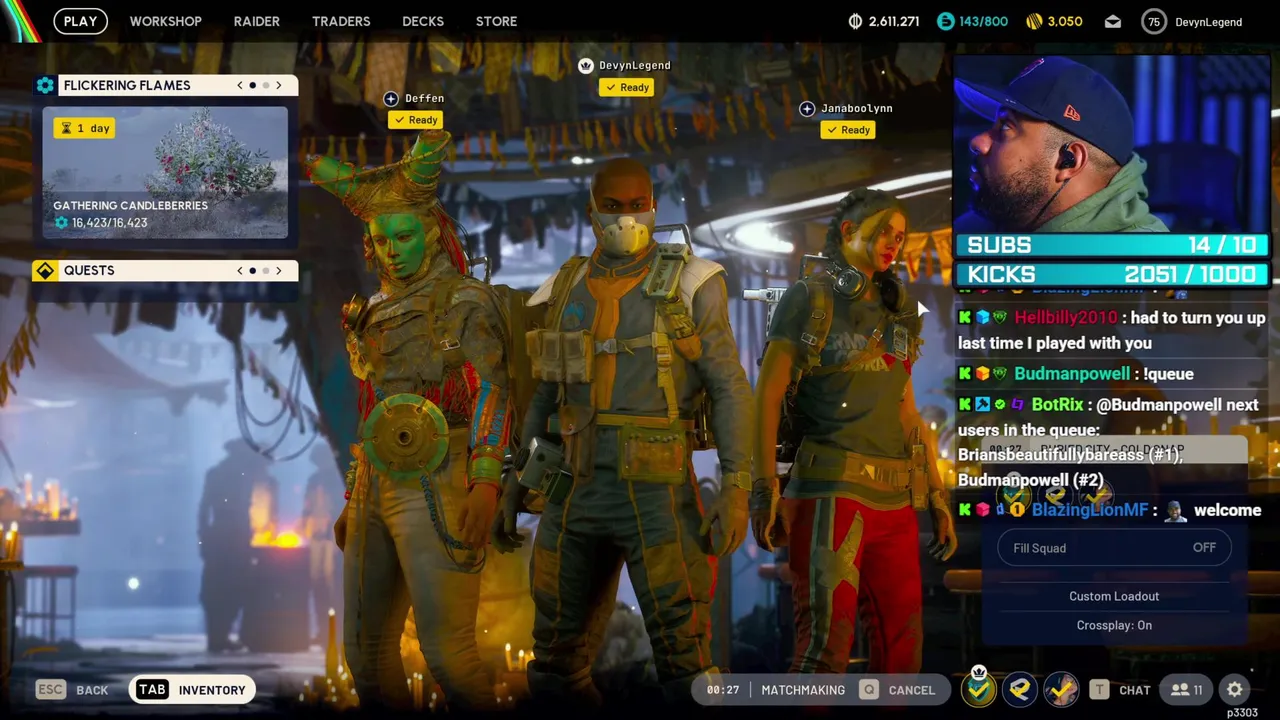
Task: Open the DevynLegend profile name in the top bar
Action: coord(1208,22)
